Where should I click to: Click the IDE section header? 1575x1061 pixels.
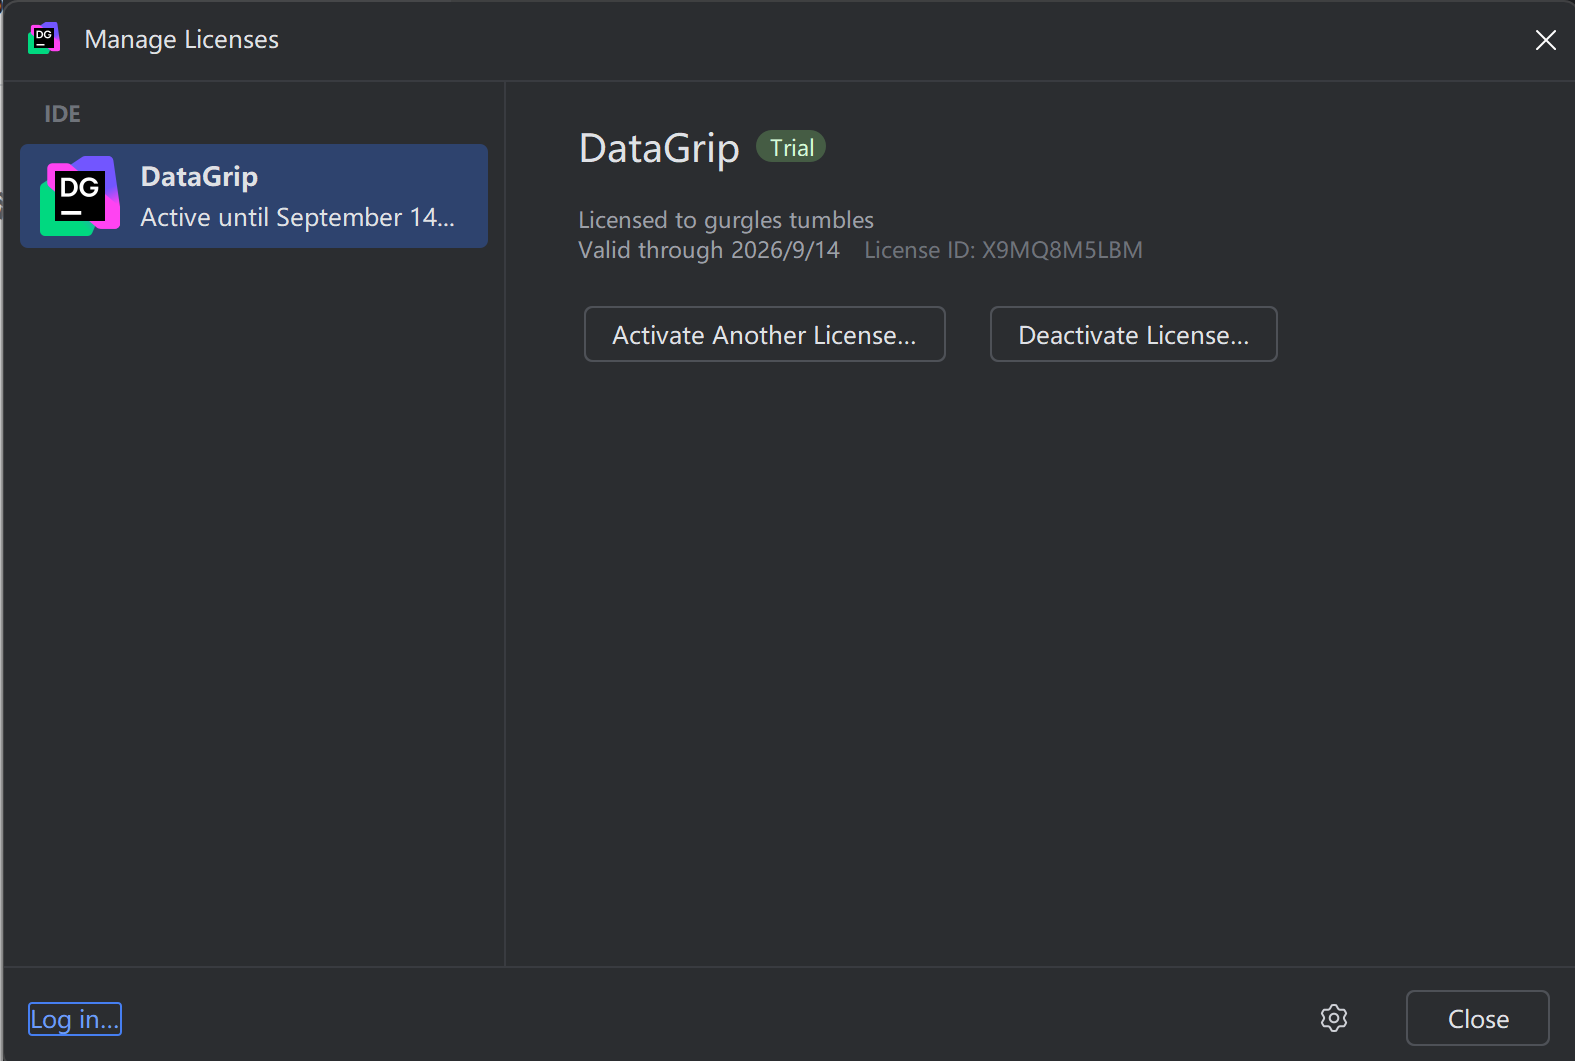(62, 114)
